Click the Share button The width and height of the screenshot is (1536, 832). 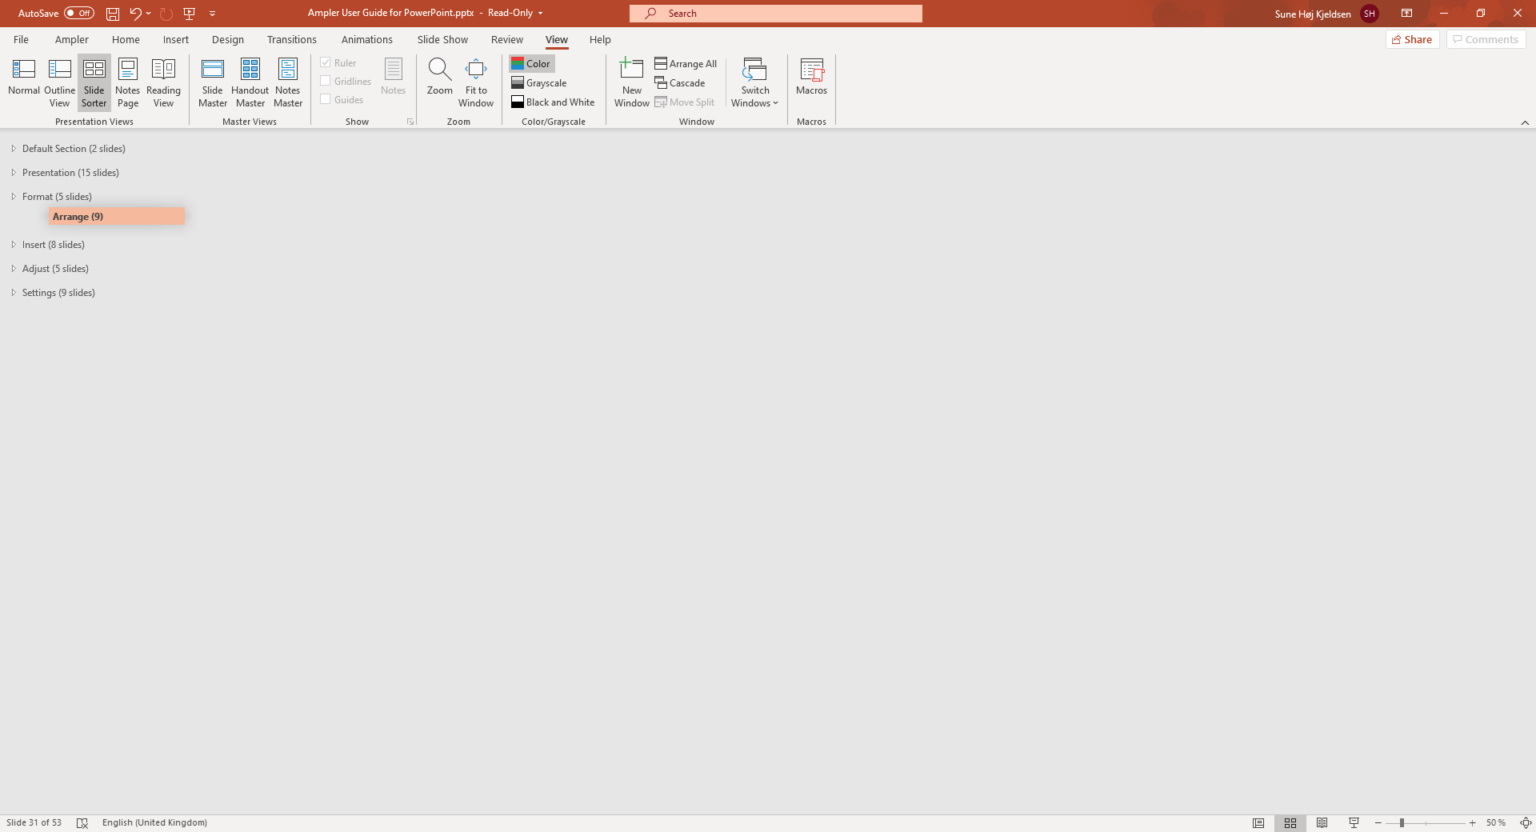coord(1412,39)
